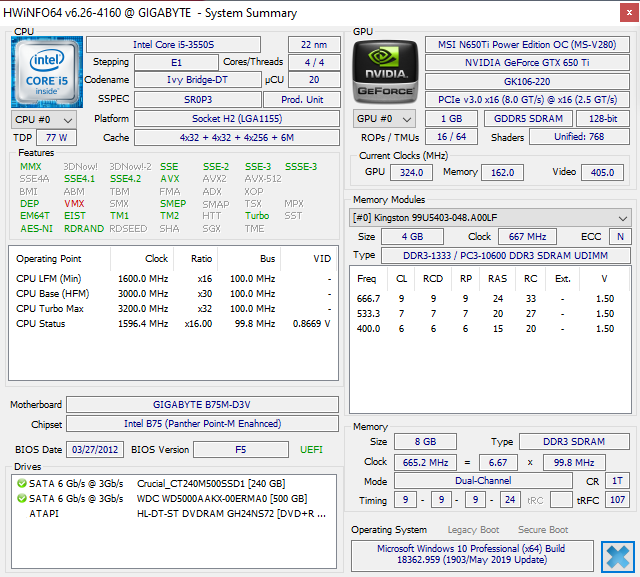Click the GDDR5 SDRAM field

pos(528,119)
